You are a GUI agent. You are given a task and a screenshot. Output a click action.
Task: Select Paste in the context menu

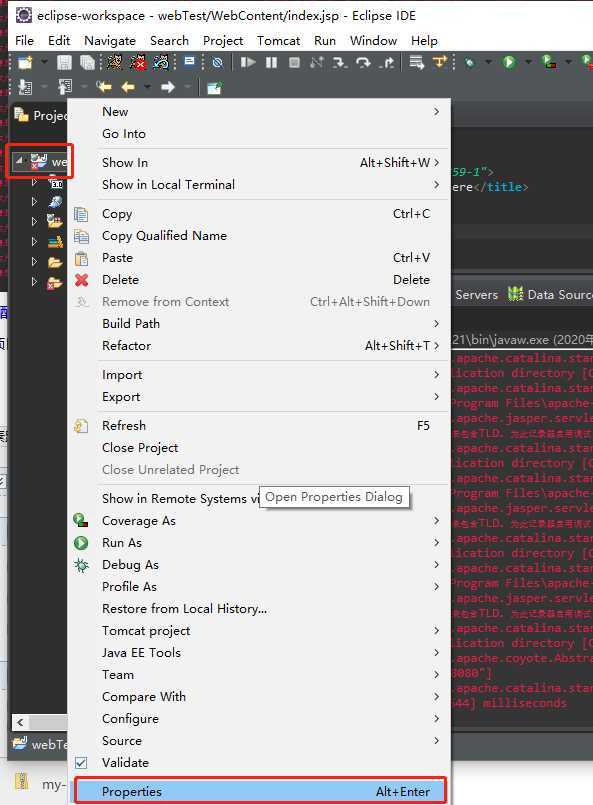tap(260, 258)
